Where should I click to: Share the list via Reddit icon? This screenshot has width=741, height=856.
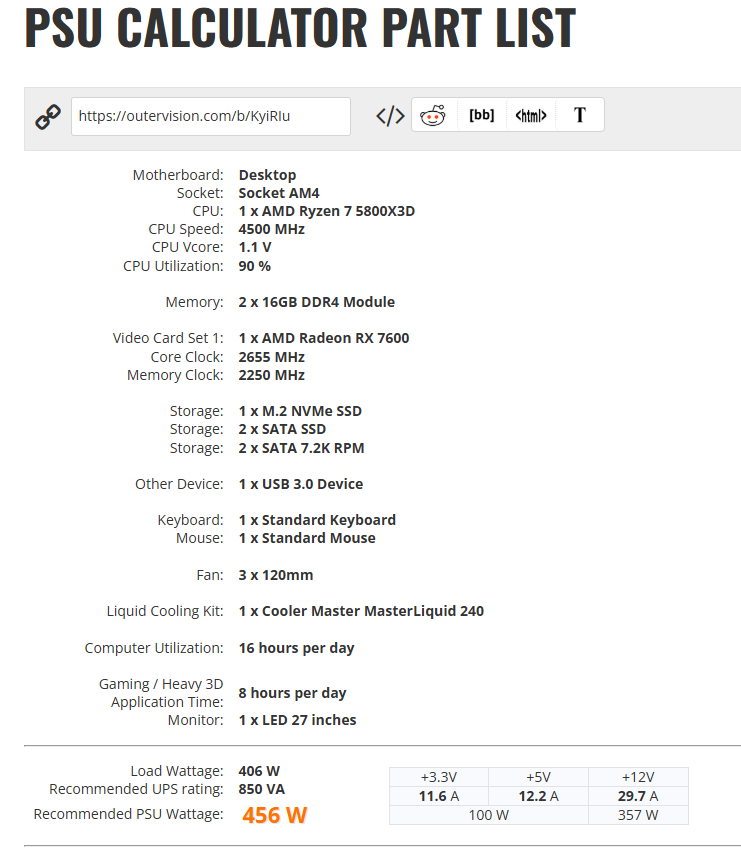[432, 115]
